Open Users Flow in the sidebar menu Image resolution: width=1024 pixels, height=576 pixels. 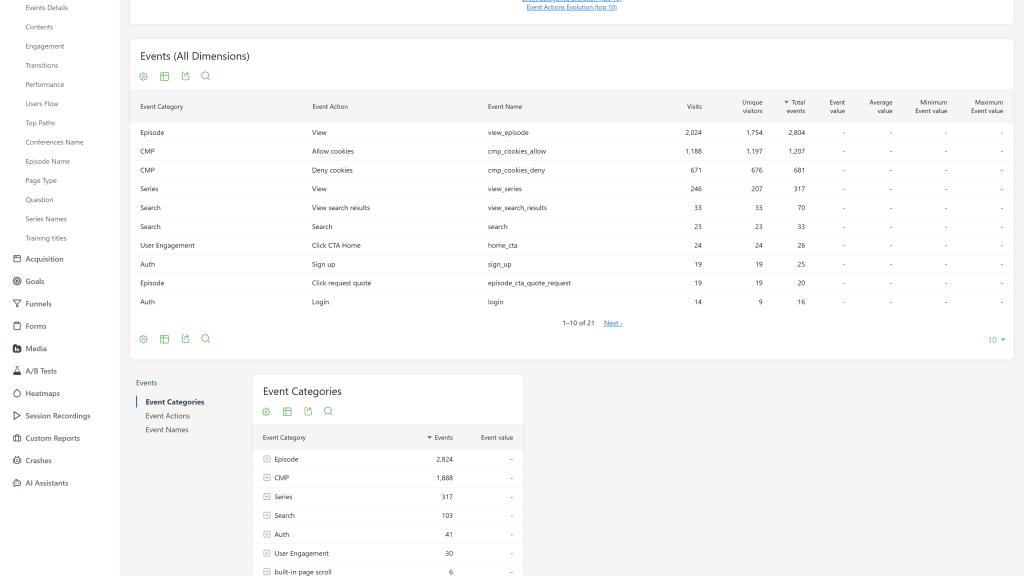click(42, 104)
